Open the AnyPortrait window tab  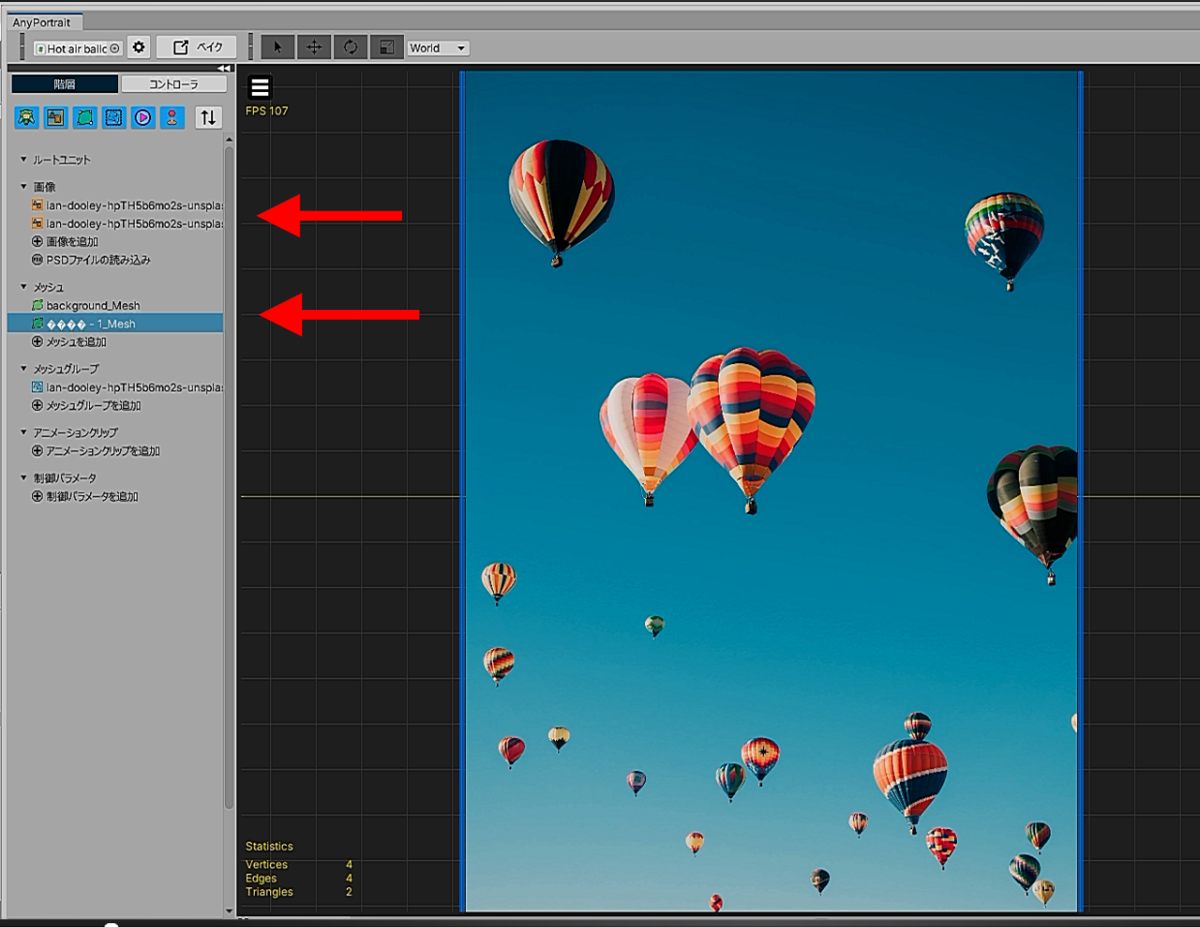click(41, 22)
